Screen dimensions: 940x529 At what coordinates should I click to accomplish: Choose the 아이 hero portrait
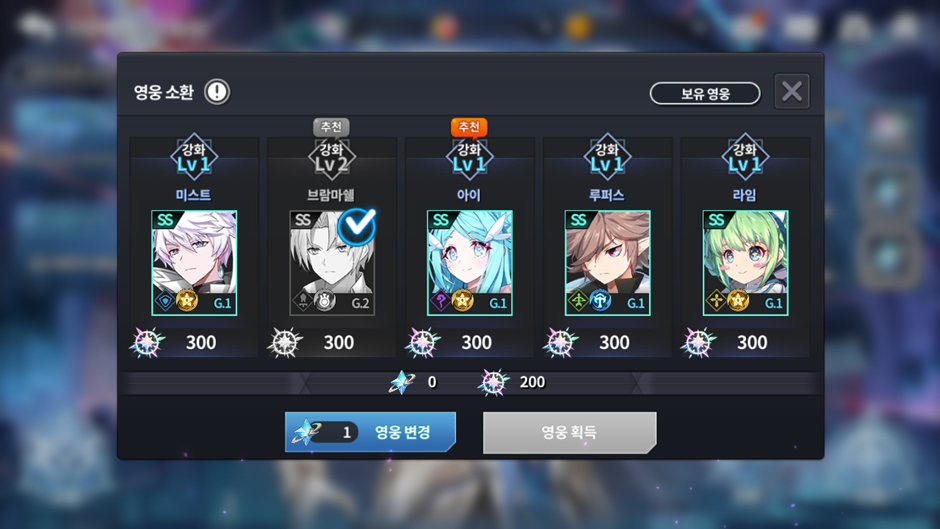tap(469, 263)
